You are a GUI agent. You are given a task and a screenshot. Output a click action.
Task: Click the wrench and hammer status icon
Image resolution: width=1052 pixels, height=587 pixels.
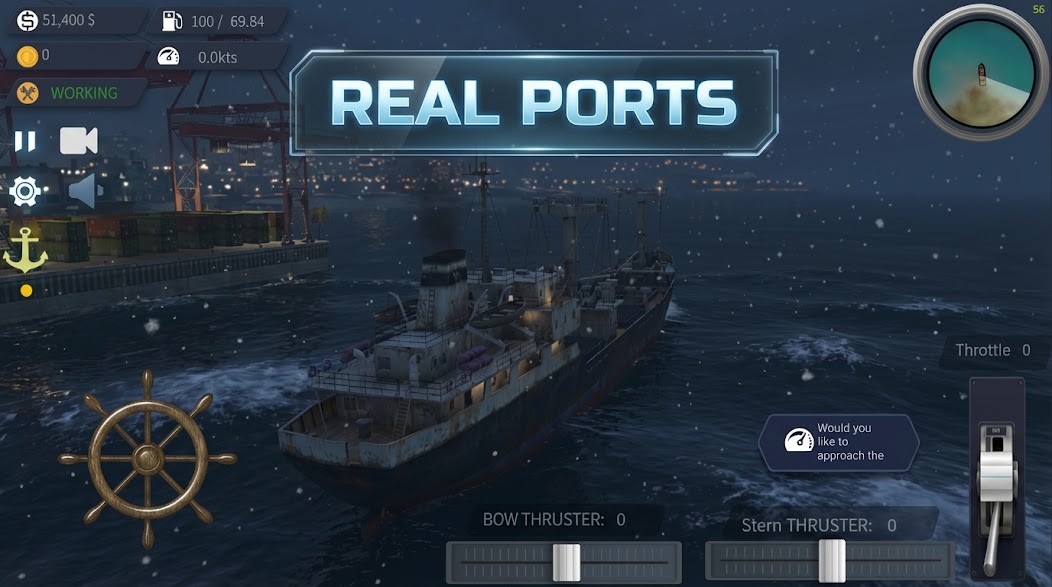click(x=28, y=93)
